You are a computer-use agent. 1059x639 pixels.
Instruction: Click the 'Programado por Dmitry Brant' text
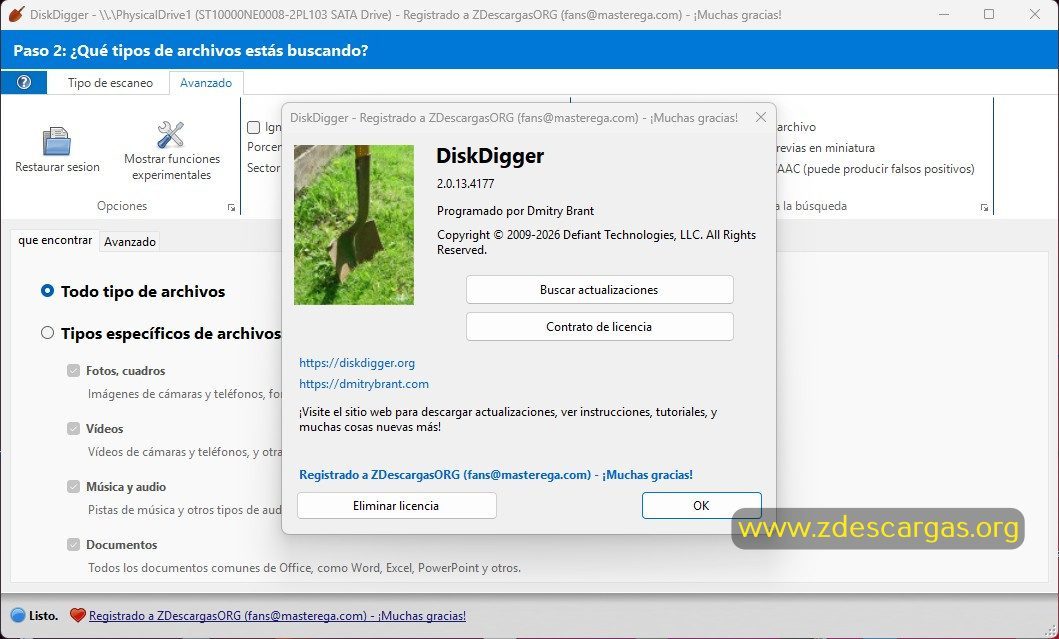coord(515,211)
